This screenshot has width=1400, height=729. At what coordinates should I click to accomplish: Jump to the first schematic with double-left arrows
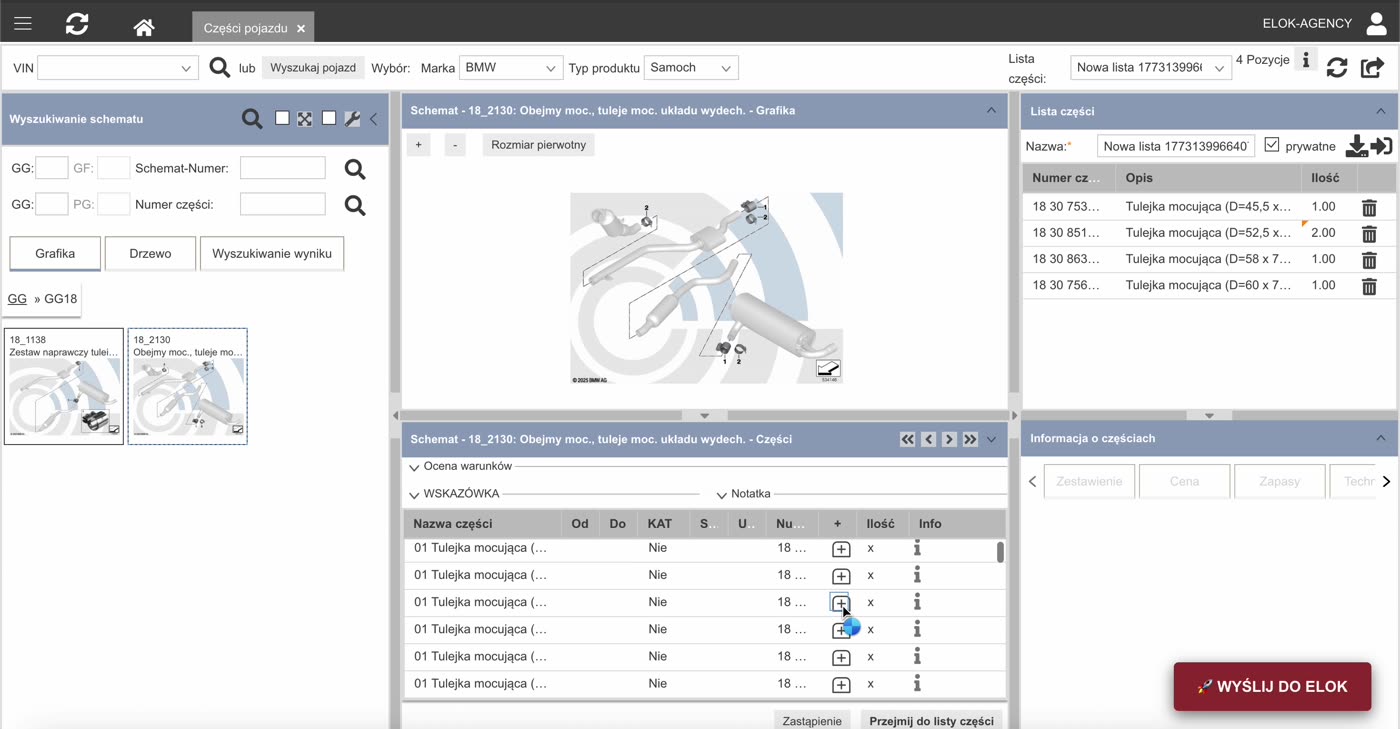[x=908, y=439]
